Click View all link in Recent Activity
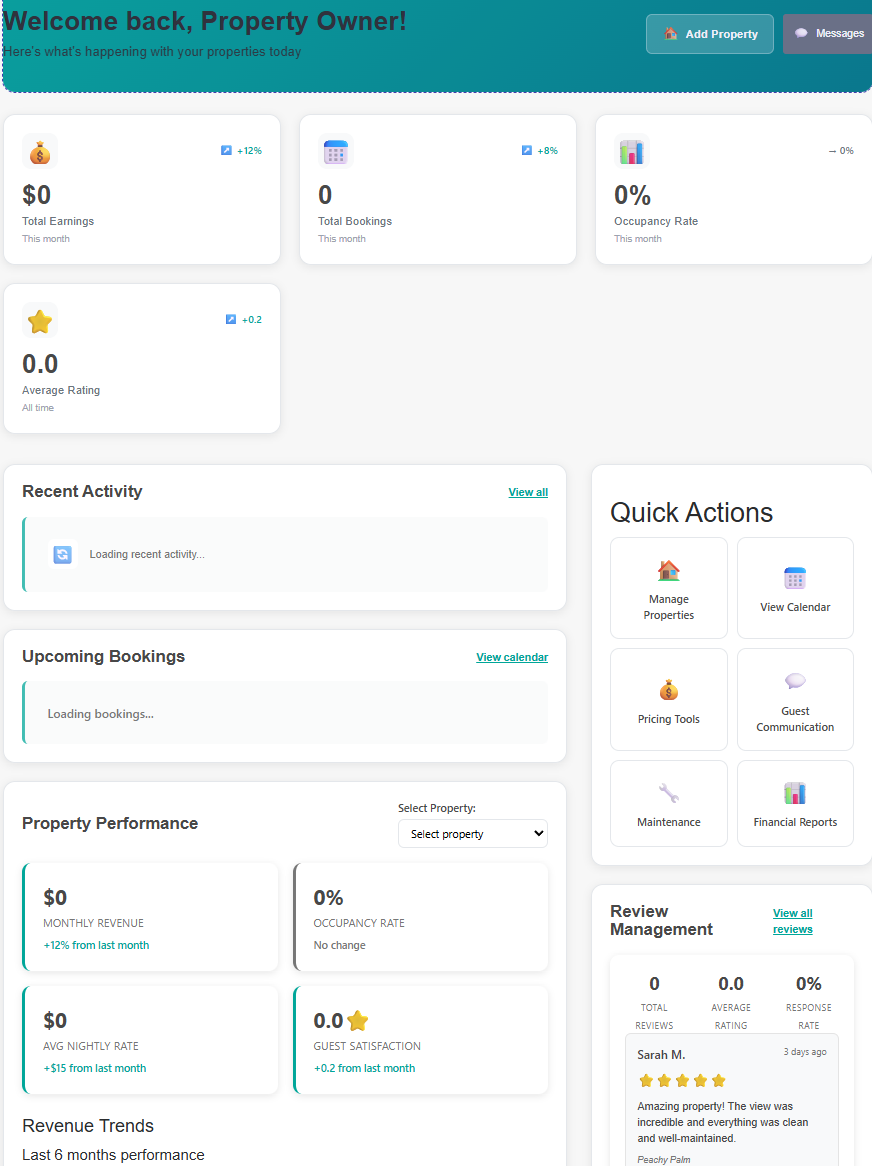 point(528,492)
